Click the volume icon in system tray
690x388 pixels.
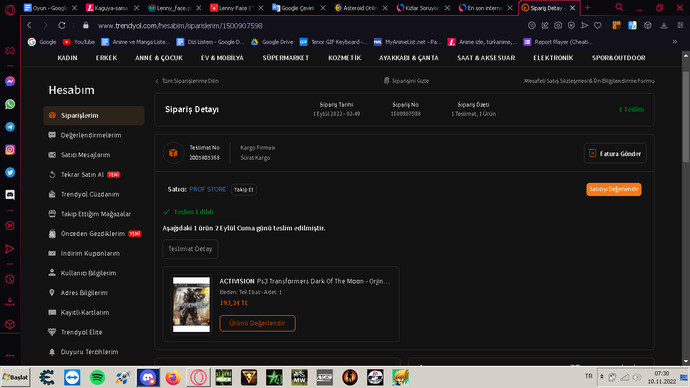pyautogui.click(x=636, y=377)
